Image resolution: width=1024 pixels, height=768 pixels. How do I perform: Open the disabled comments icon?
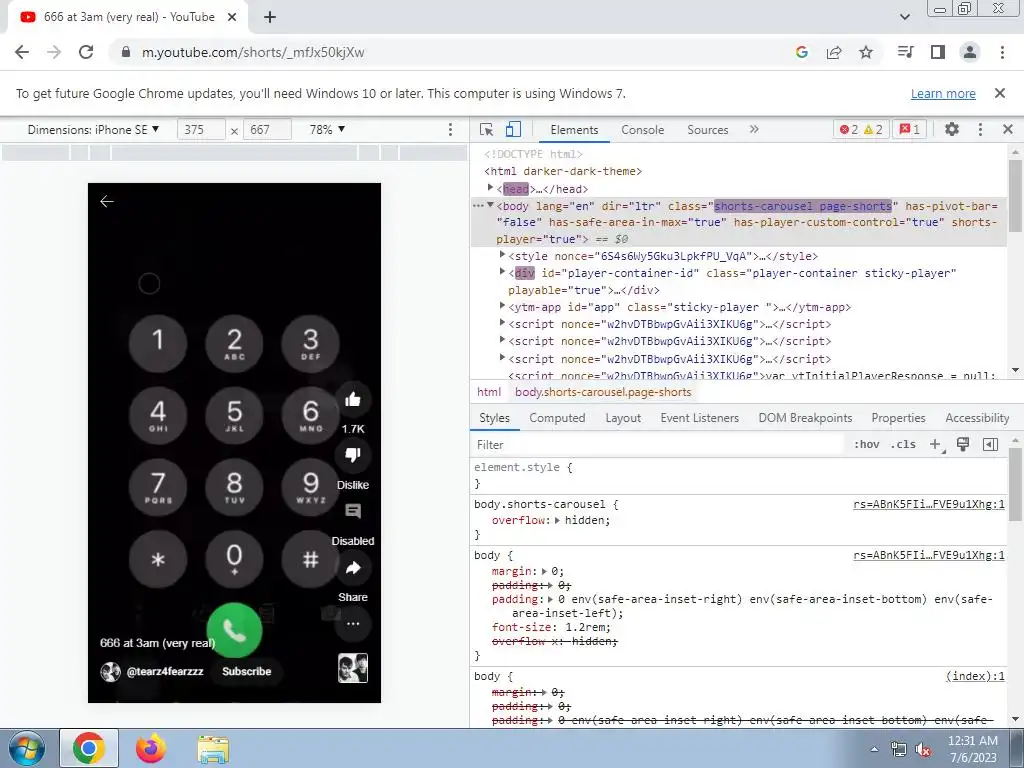[x=353, y=511]
